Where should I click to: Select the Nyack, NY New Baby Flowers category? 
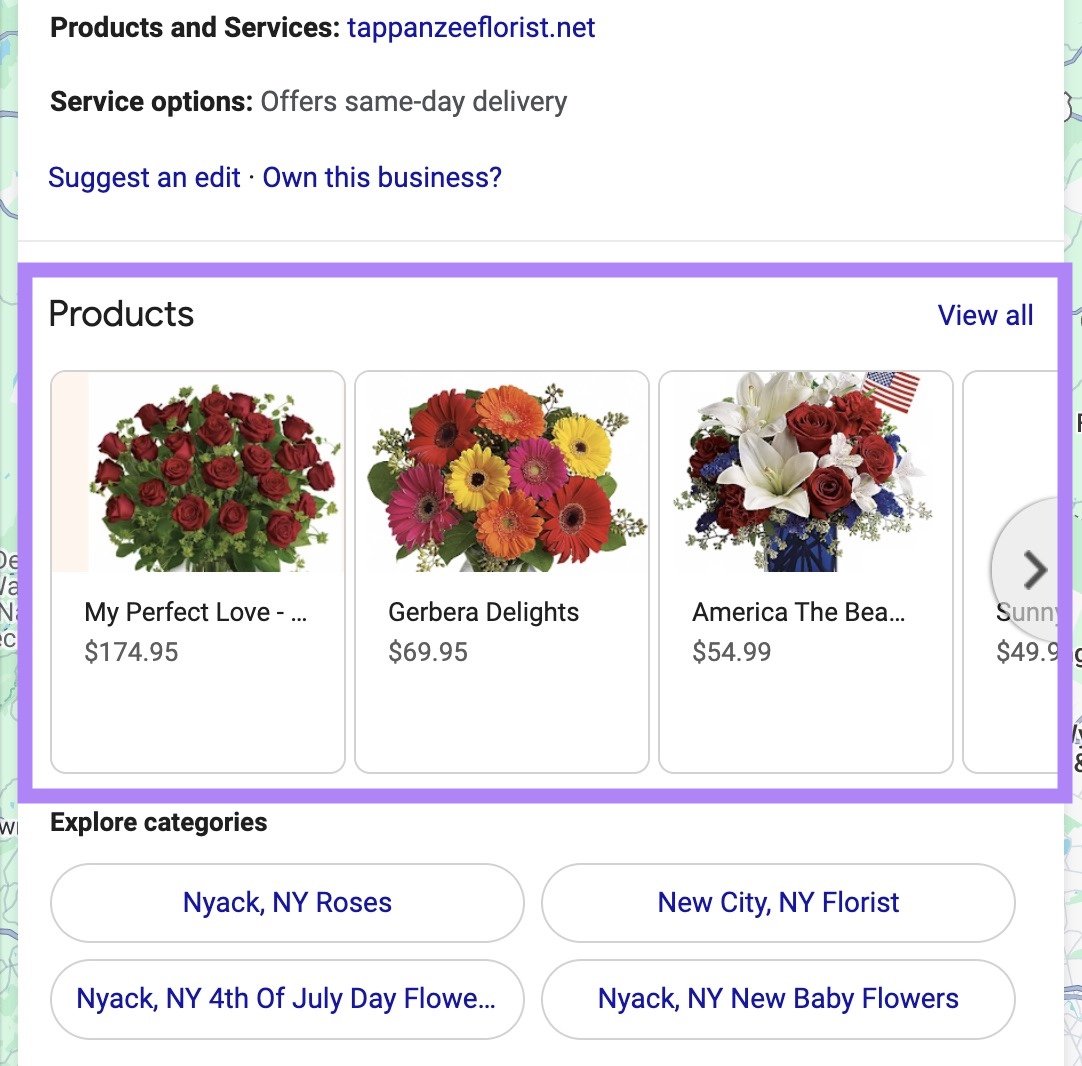(778, 998)
